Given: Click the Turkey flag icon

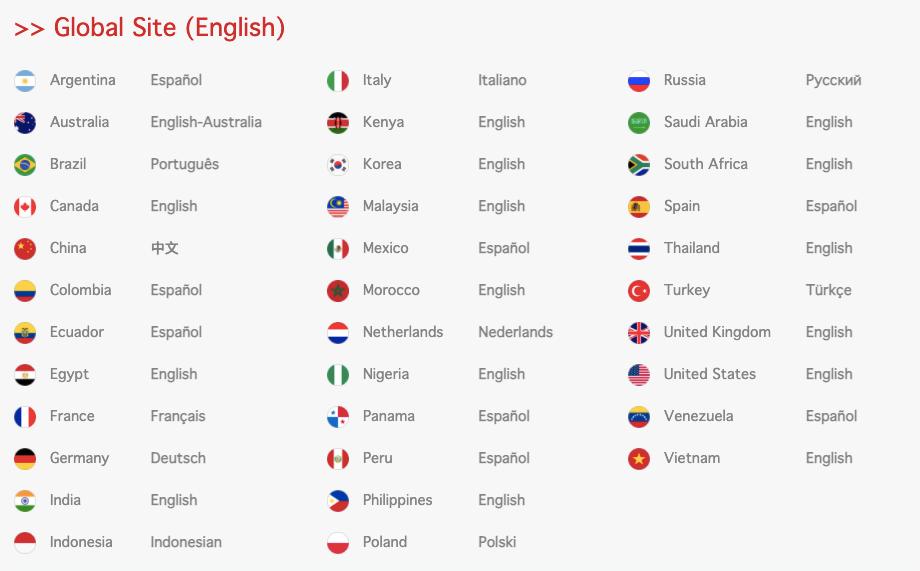Looking at the screenshot, I should coord(639,291).
